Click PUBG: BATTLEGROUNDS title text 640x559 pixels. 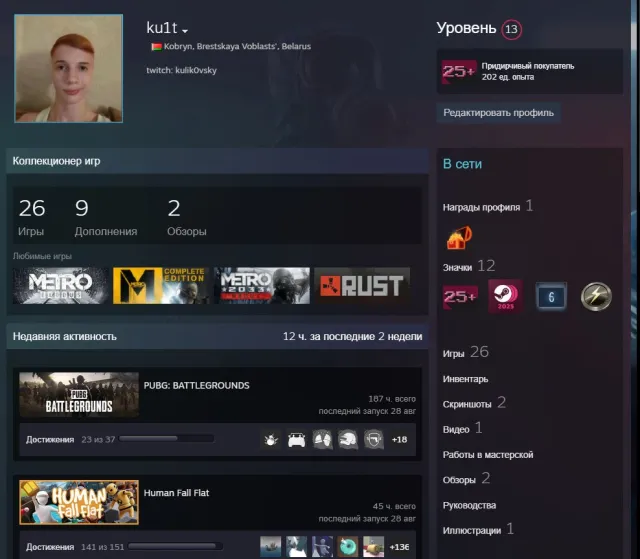coord(196,386)
